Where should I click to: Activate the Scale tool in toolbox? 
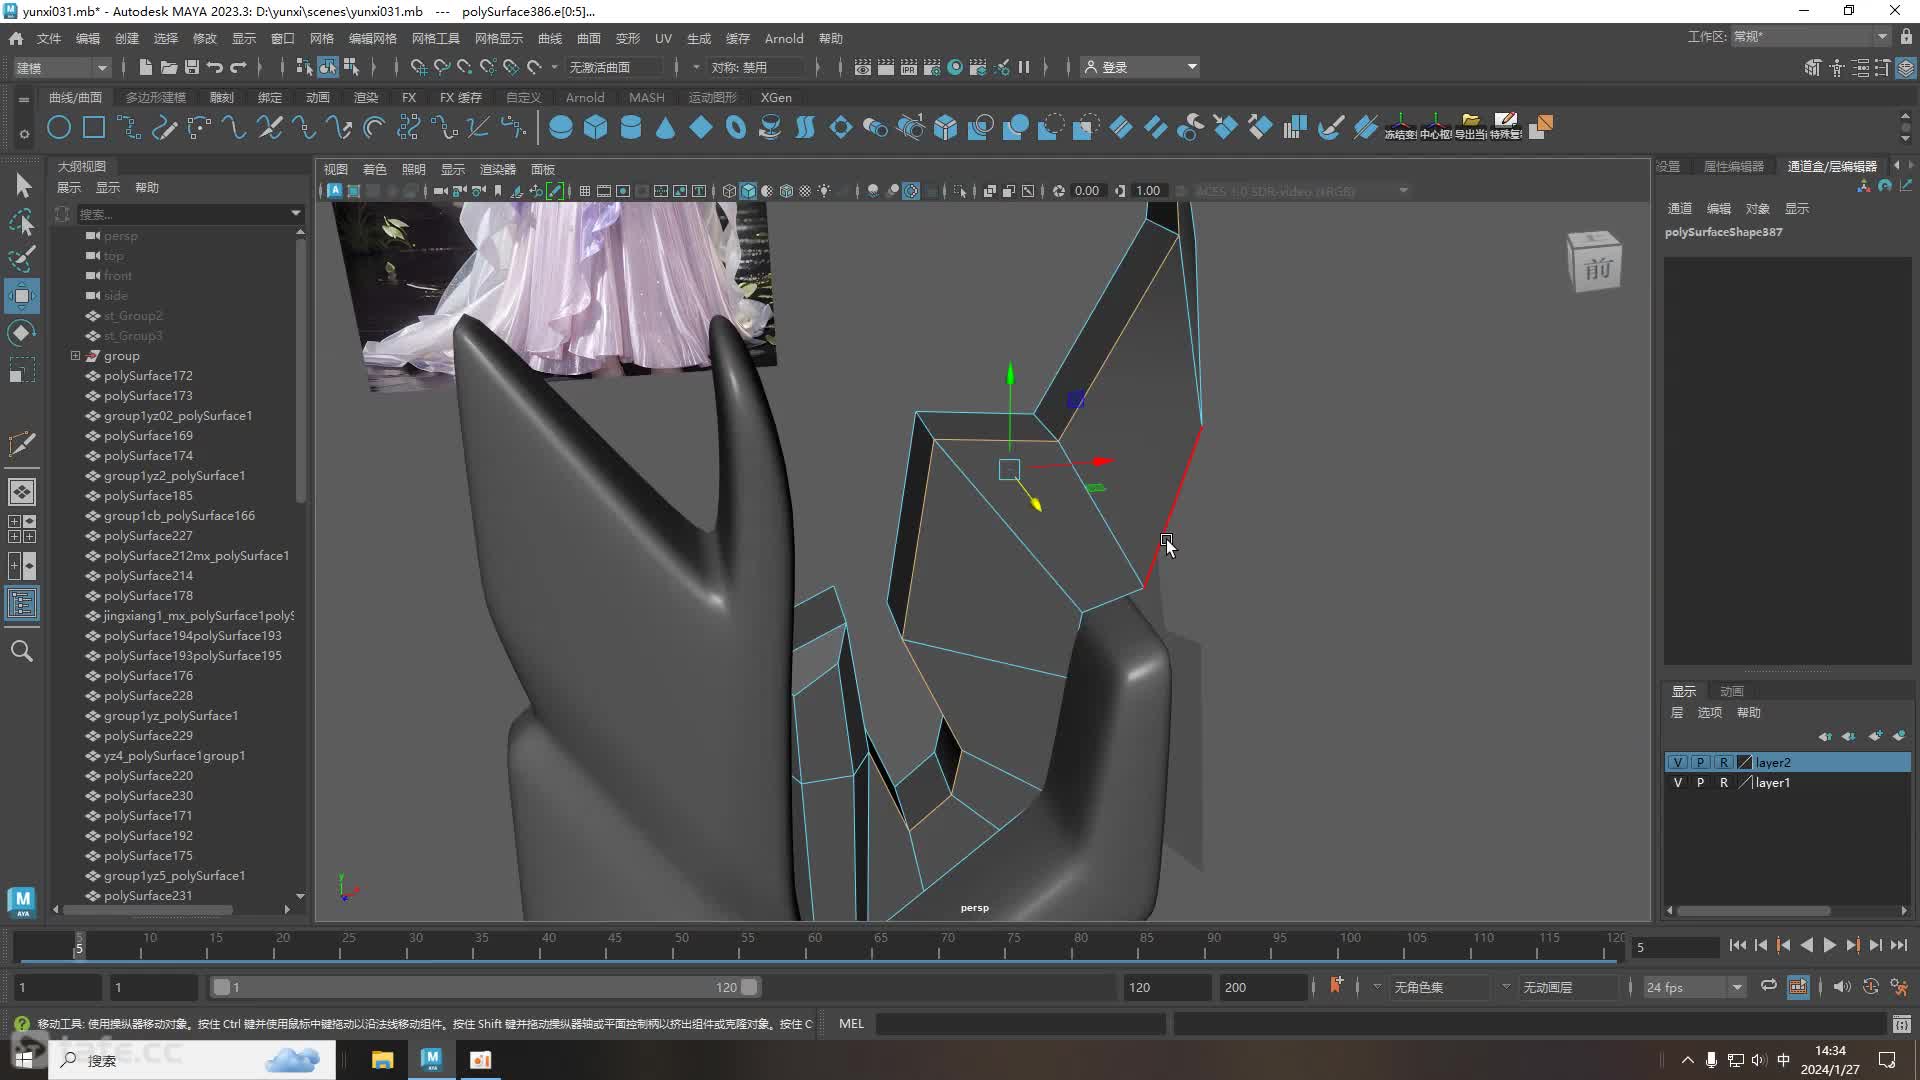coord(22,370)
